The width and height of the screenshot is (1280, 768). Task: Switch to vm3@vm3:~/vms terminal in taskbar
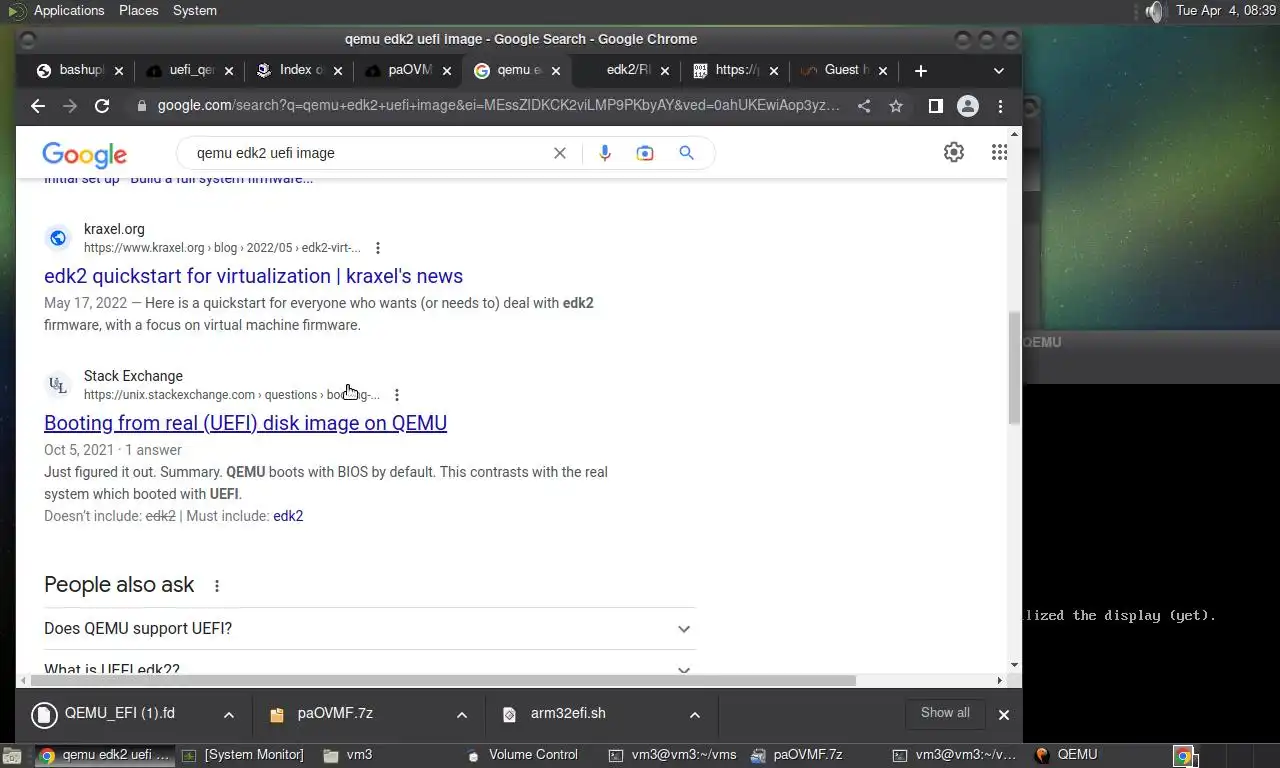click(673, 755)
